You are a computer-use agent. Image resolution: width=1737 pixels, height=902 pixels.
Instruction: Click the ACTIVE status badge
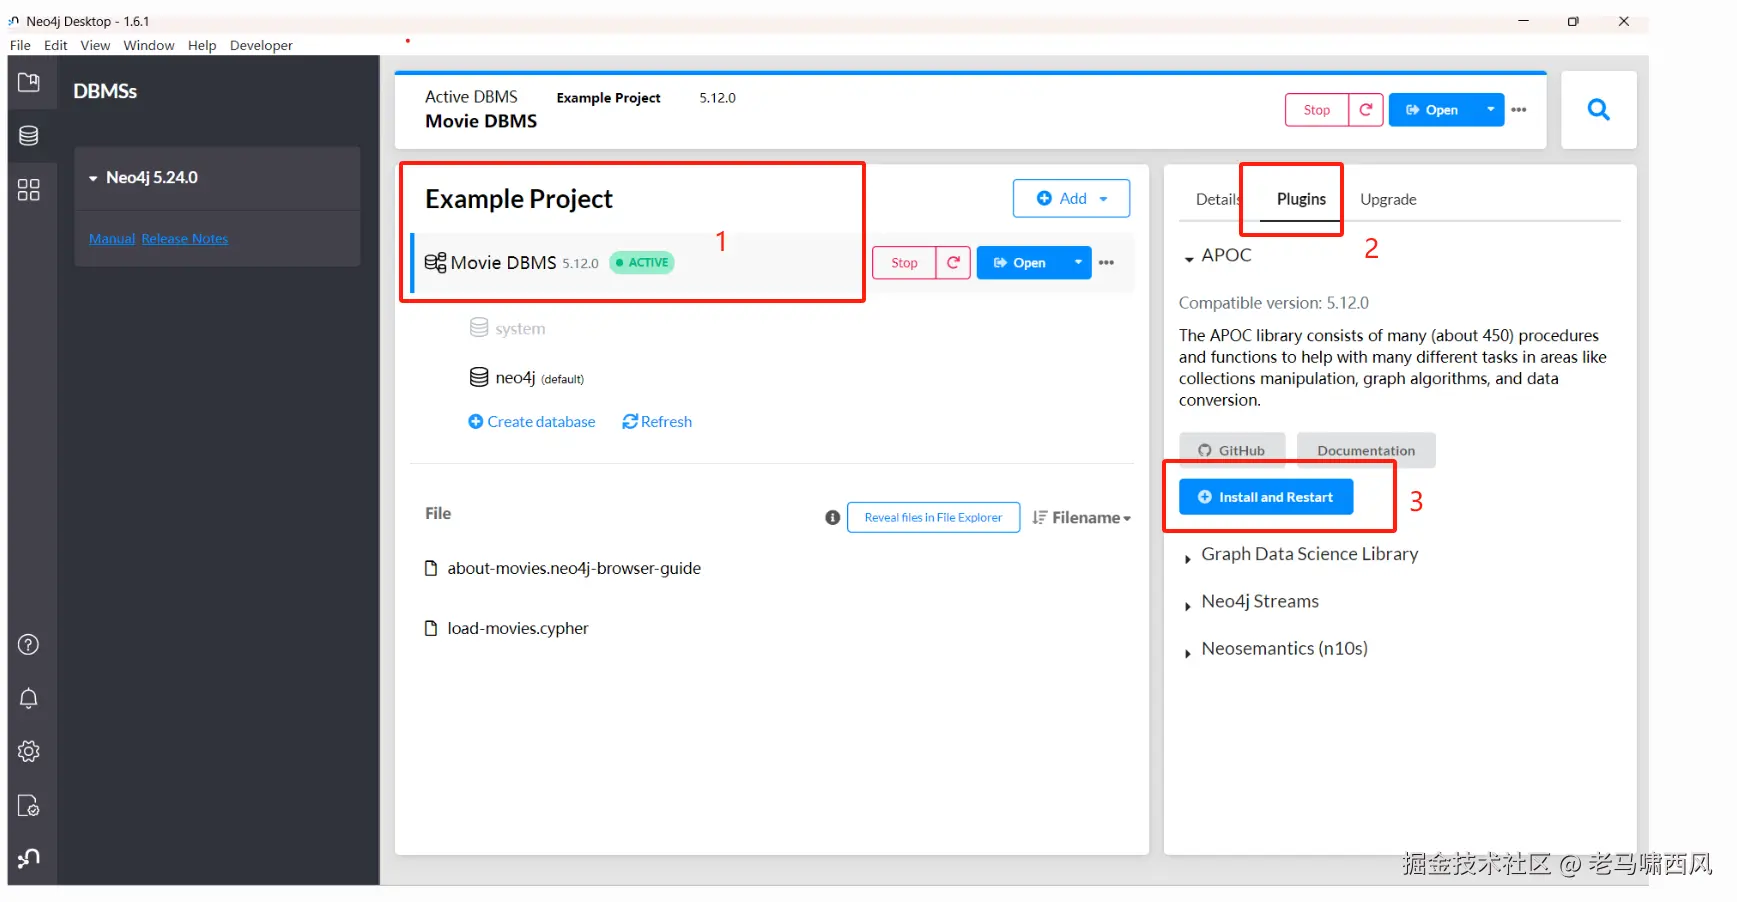(x=642, y=263)
